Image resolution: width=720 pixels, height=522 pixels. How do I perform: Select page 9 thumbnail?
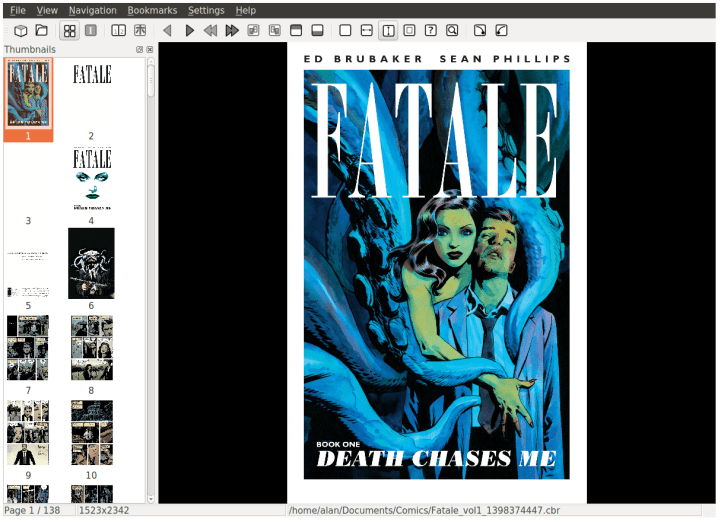pos(28,432)
